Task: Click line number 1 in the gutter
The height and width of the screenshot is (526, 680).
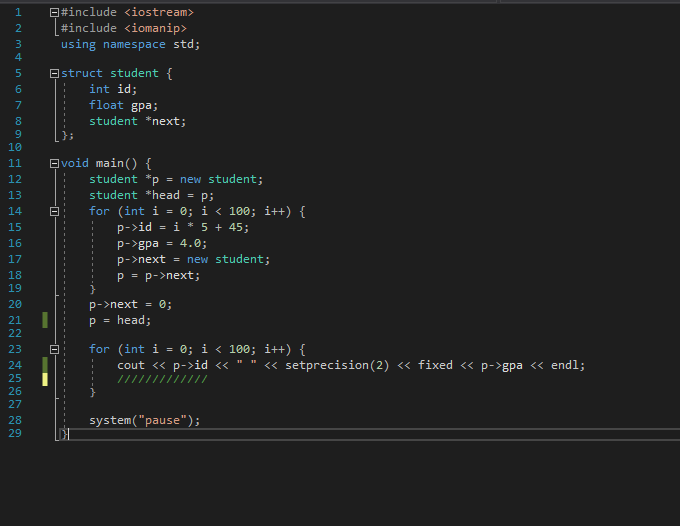Action: point(18,13)
